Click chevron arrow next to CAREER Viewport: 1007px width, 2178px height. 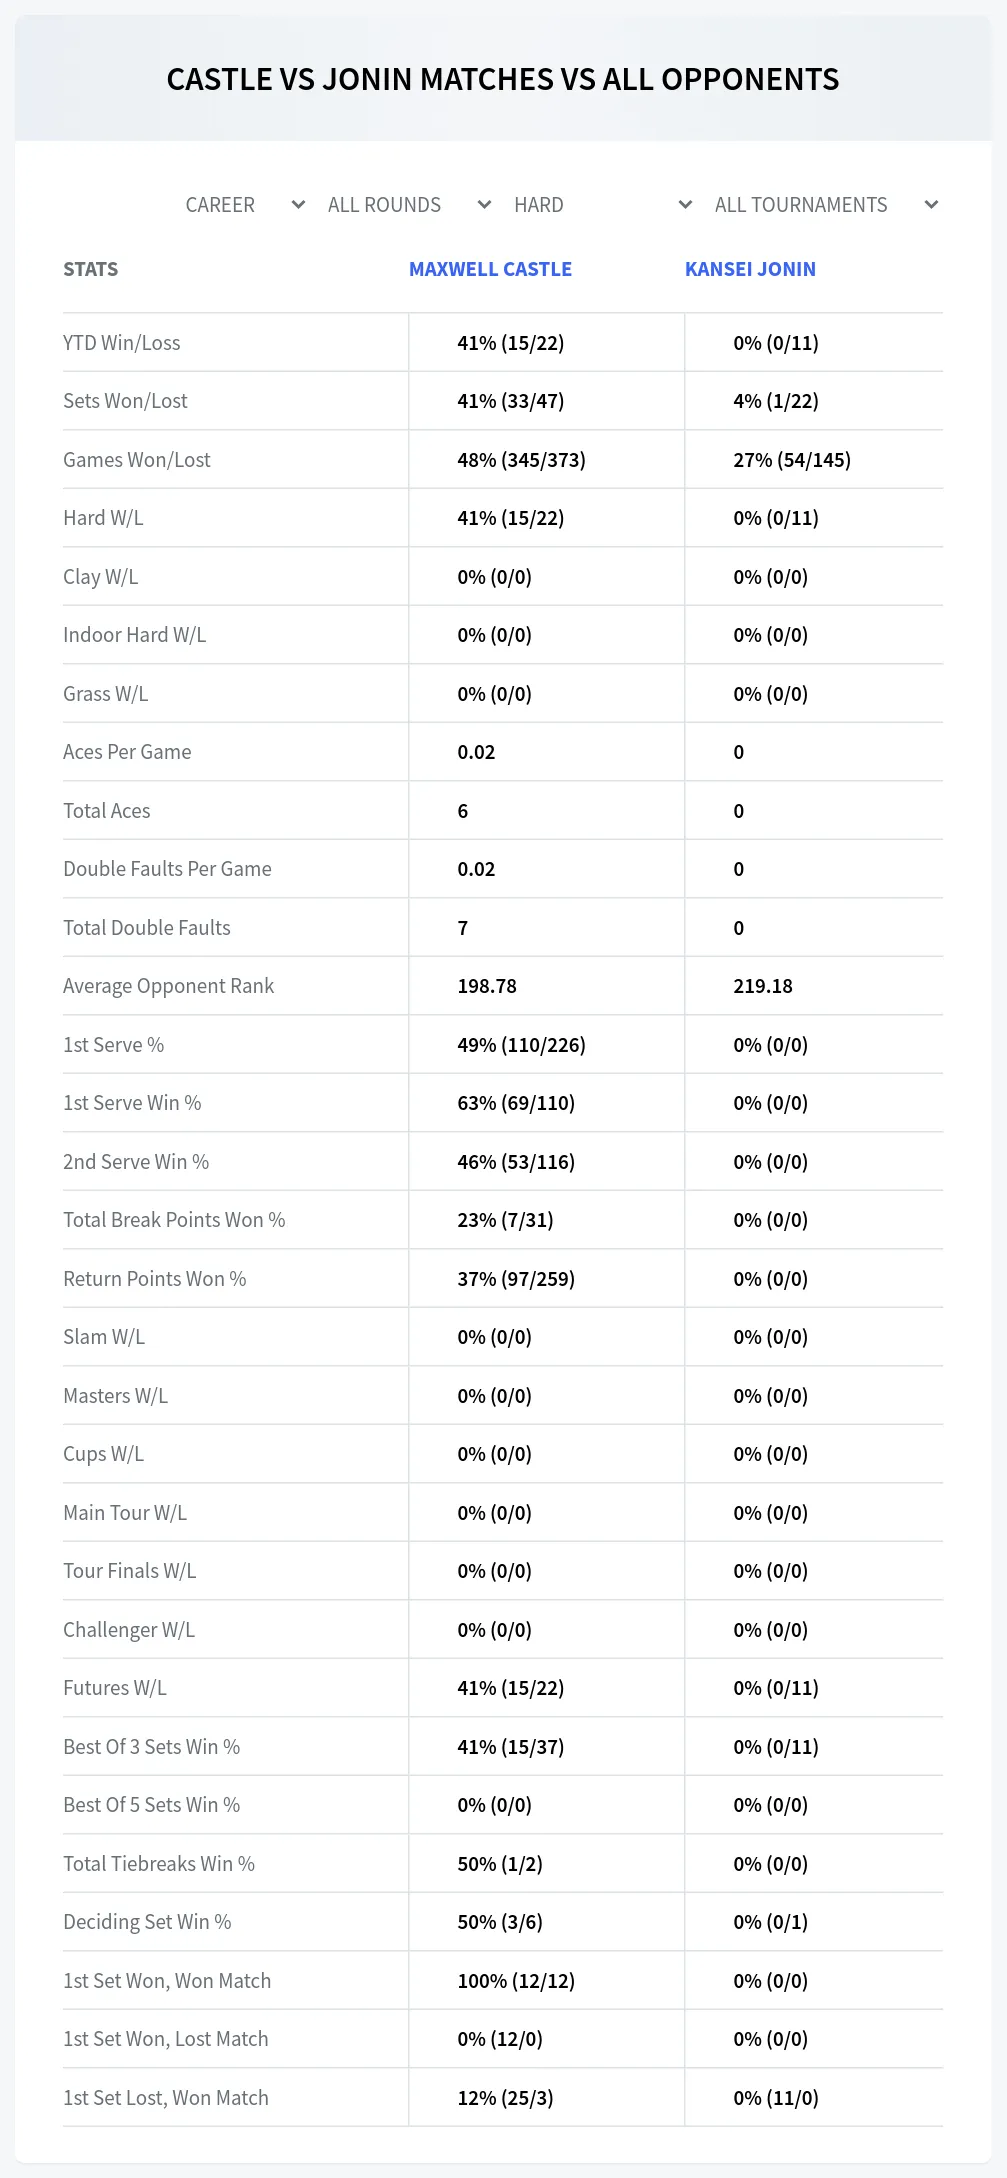[x=298, y=205]
